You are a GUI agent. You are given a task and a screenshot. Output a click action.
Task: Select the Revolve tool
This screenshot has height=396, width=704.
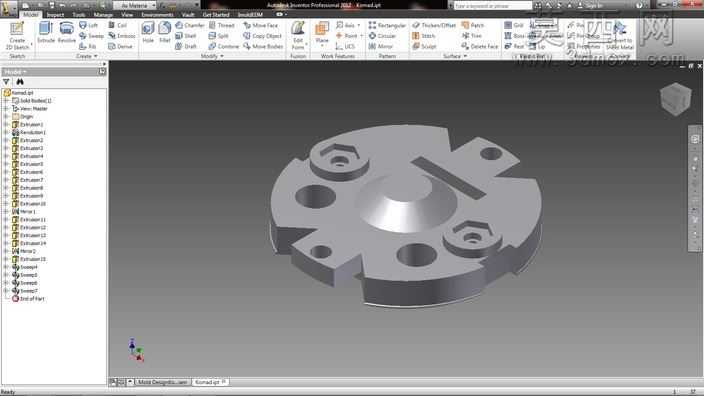[x=66, y=33]
